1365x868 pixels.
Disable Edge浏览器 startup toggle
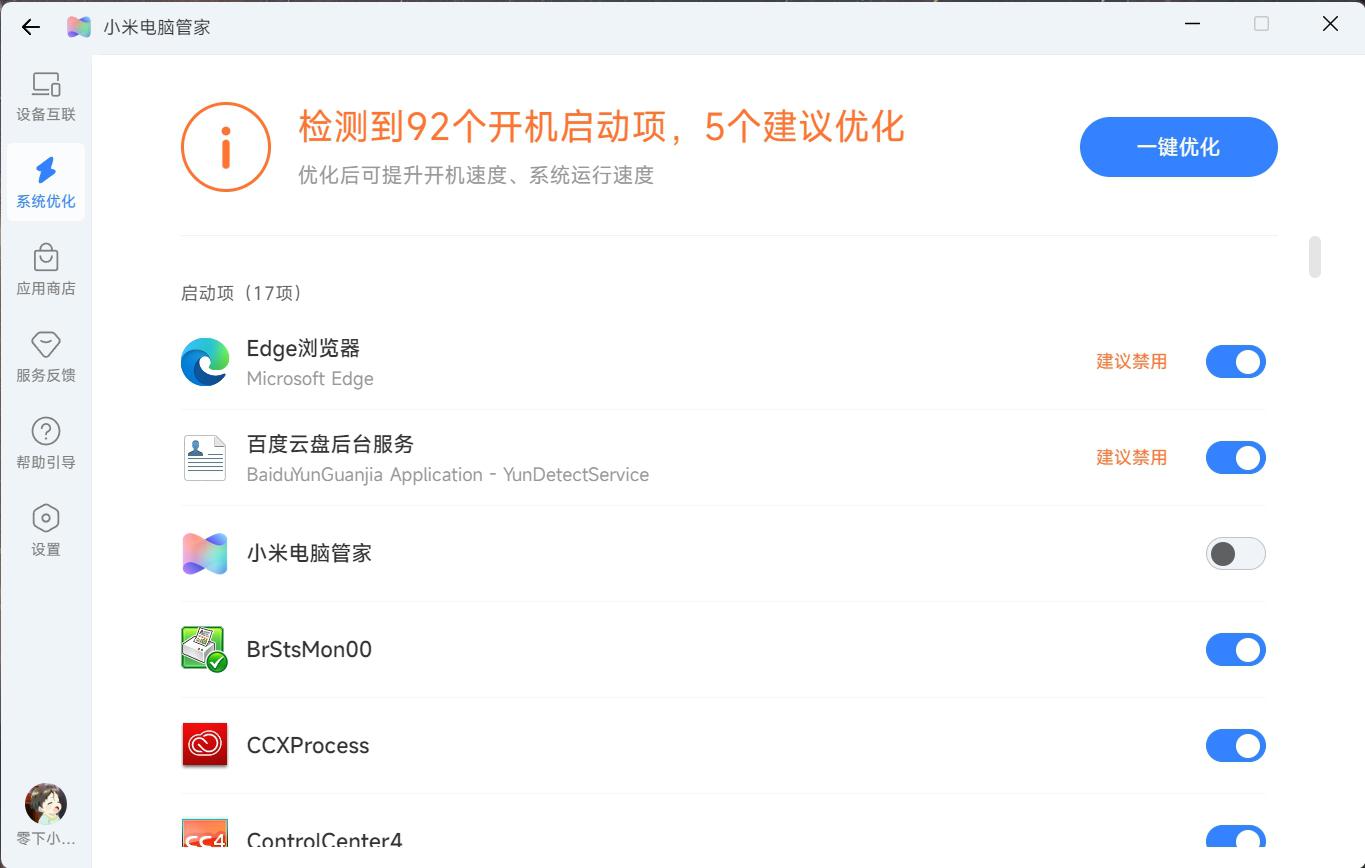(1236, 362)
